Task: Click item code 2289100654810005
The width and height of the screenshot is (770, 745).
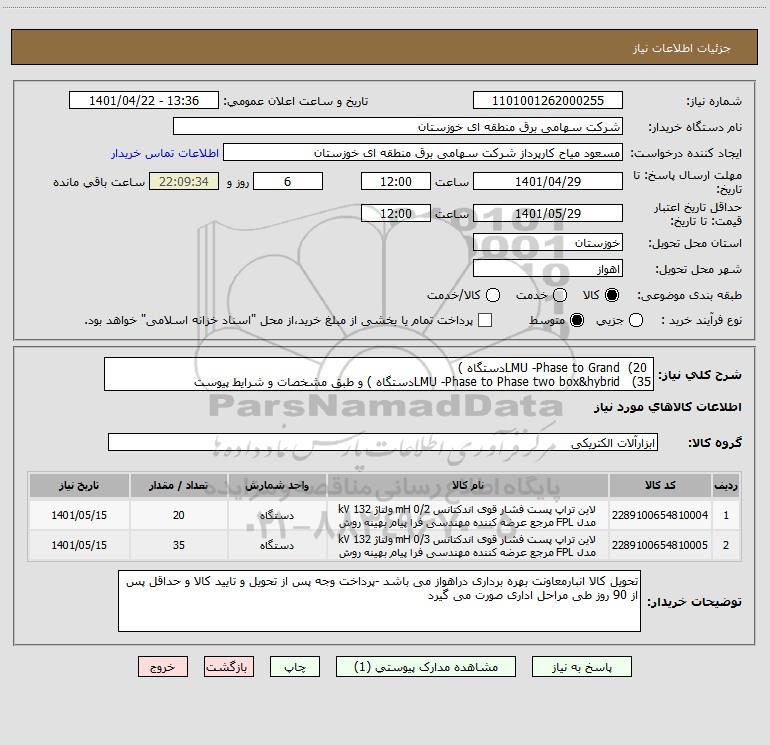Action: point(660,545)
